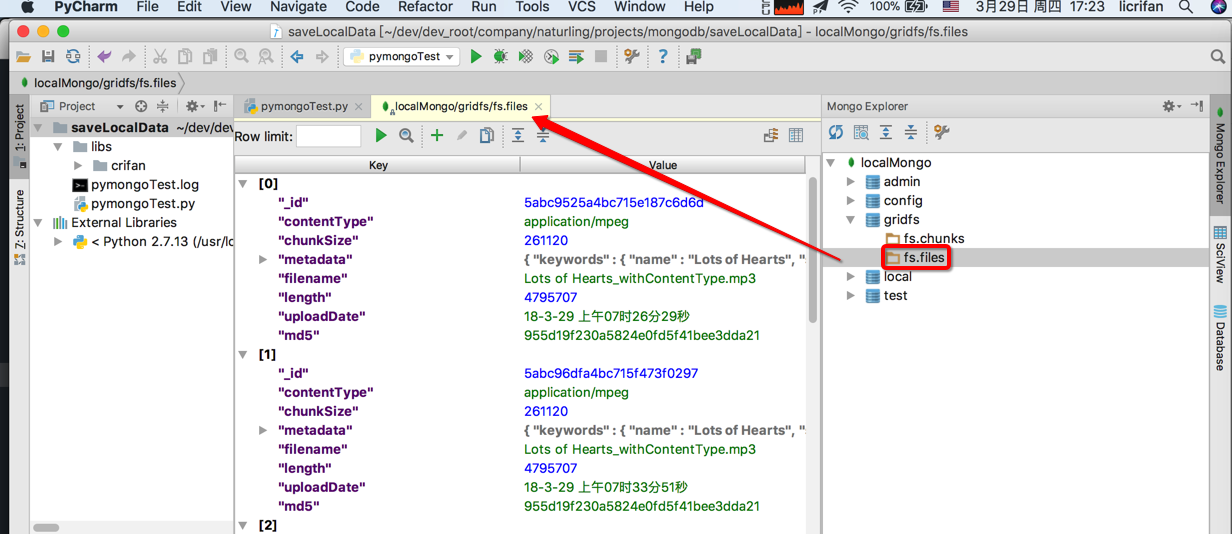Open the pymongoTest run configuration dropdown
Image resolution: width=1232 pixels, height=534 pixels.
point(402,57)
